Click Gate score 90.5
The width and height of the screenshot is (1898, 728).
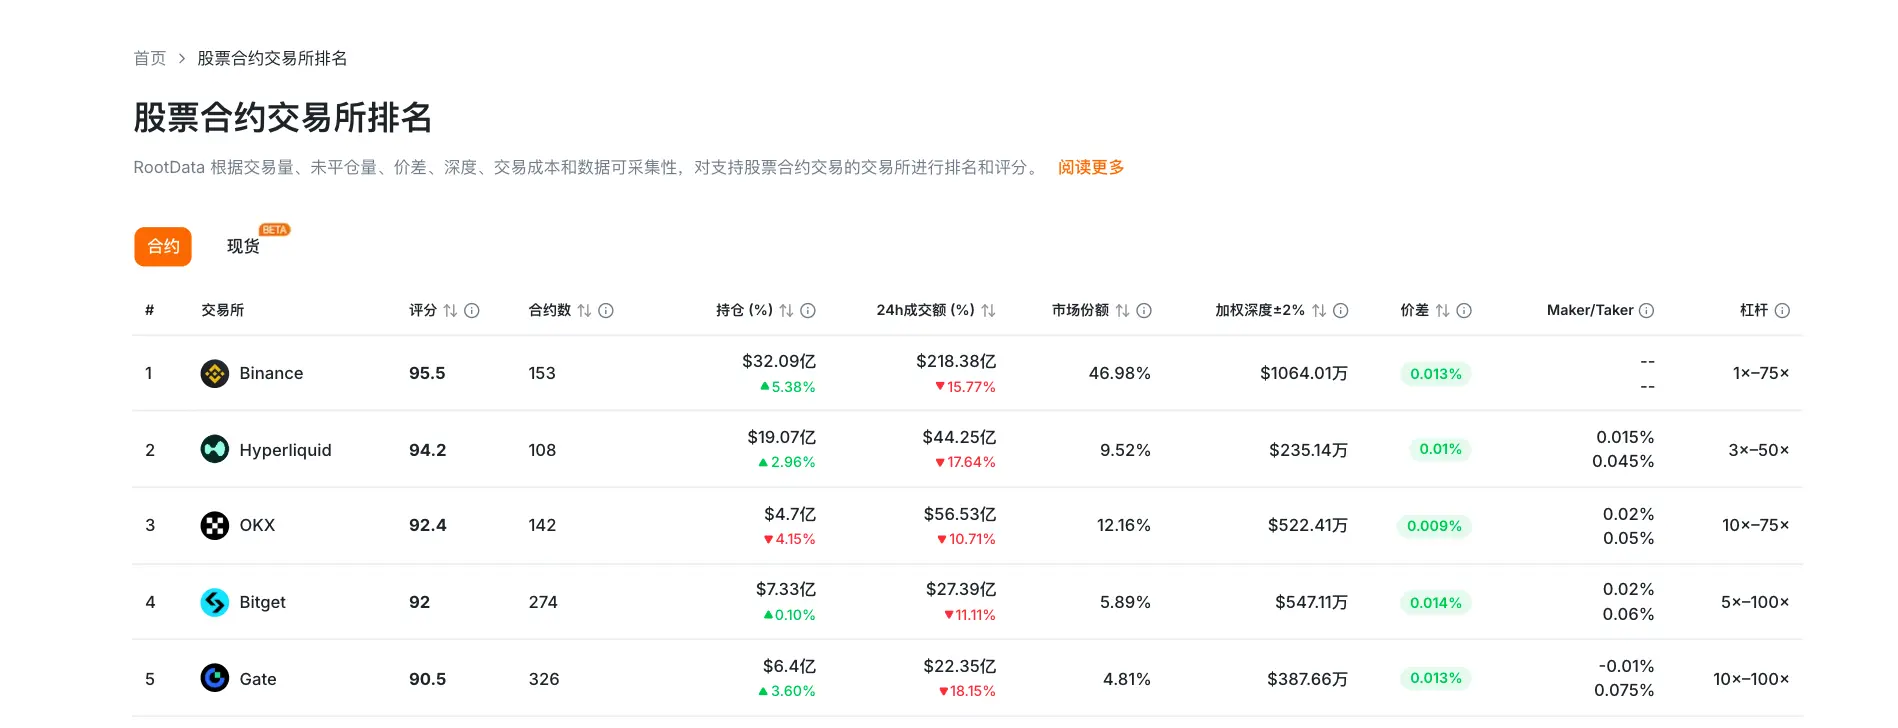tap(427, 679)
